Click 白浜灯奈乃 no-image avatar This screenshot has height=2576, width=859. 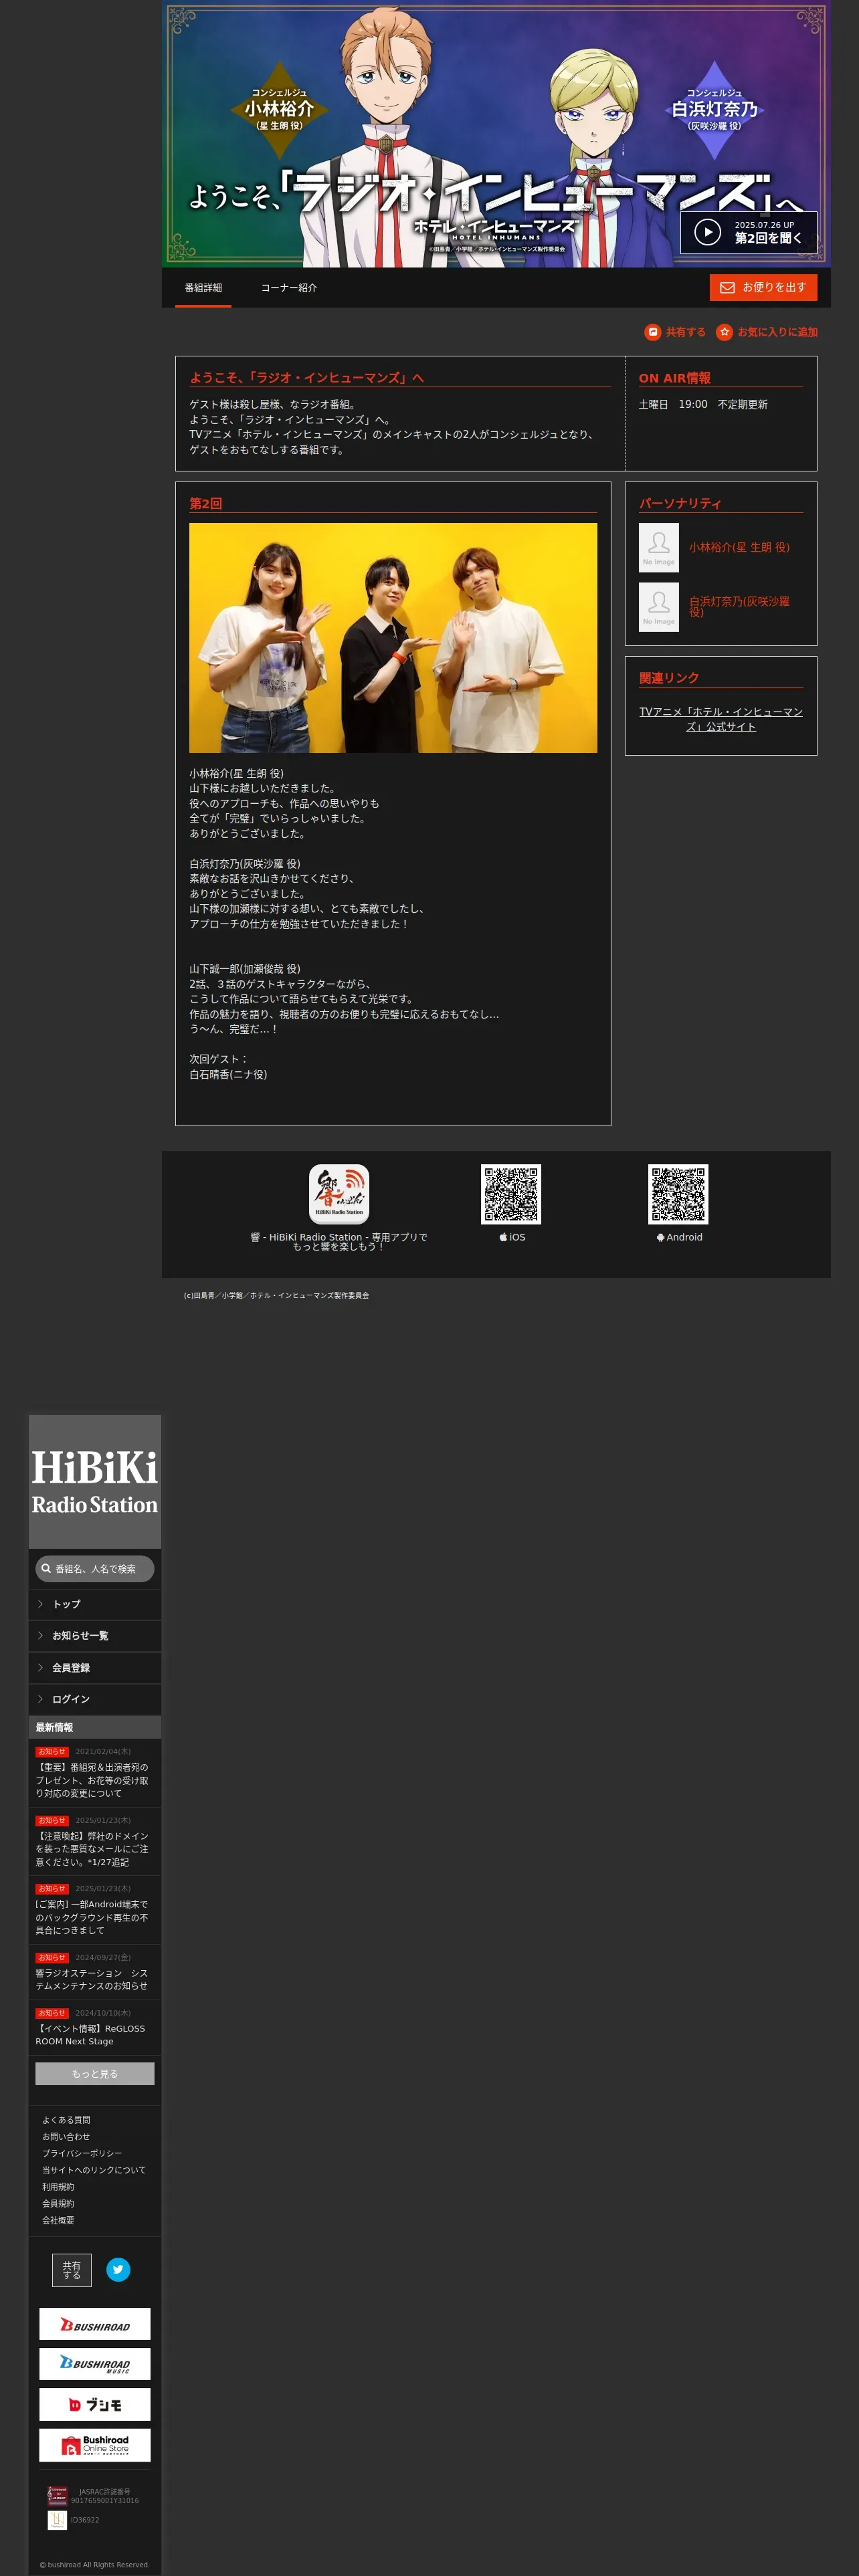pyautogui.click(x=659, y=607)
